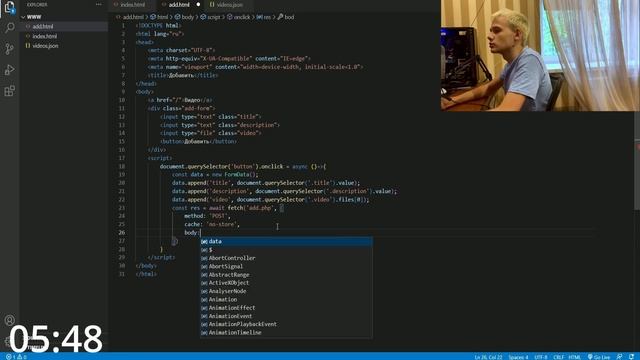This screenshot has width=640, height=360.
Task: Choose AnimationEvent from autocomplete list
Action: tap(286, 316)
